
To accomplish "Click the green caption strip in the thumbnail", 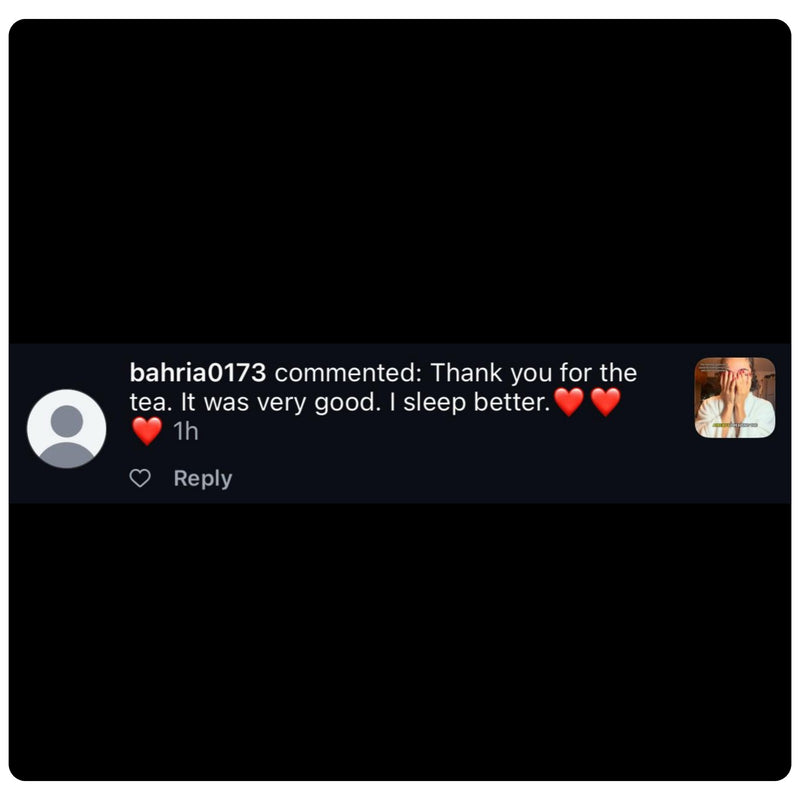I will [x=735, y=424].
